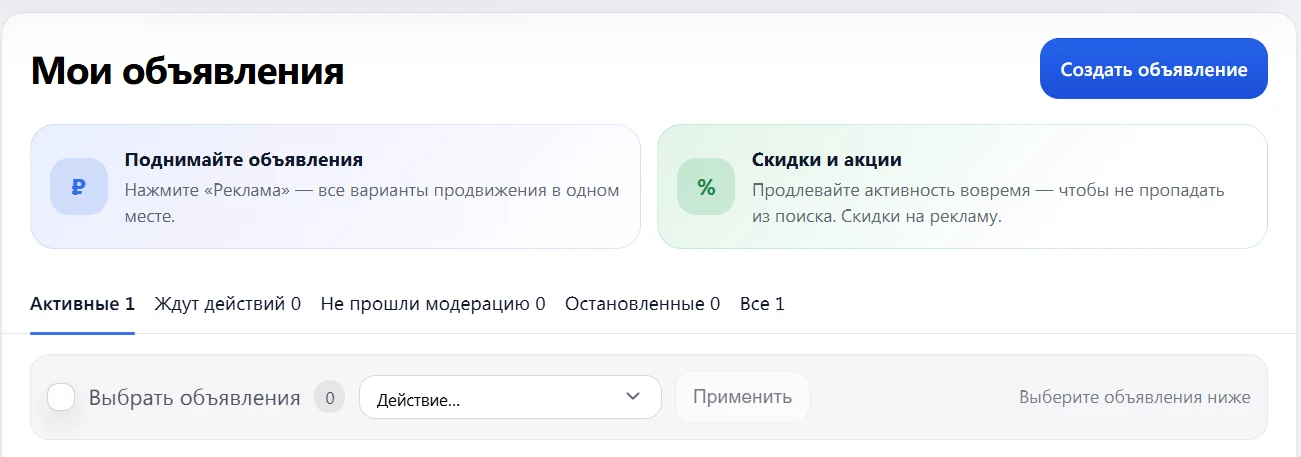The width and height of the screenshot is (1301, 457).
Task: Click the Применить button
Action: pos(742,397)
